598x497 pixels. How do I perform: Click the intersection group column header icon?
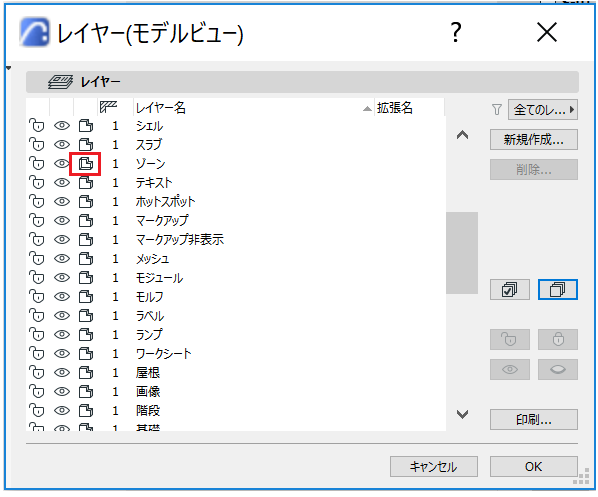[x=108, y=107]
